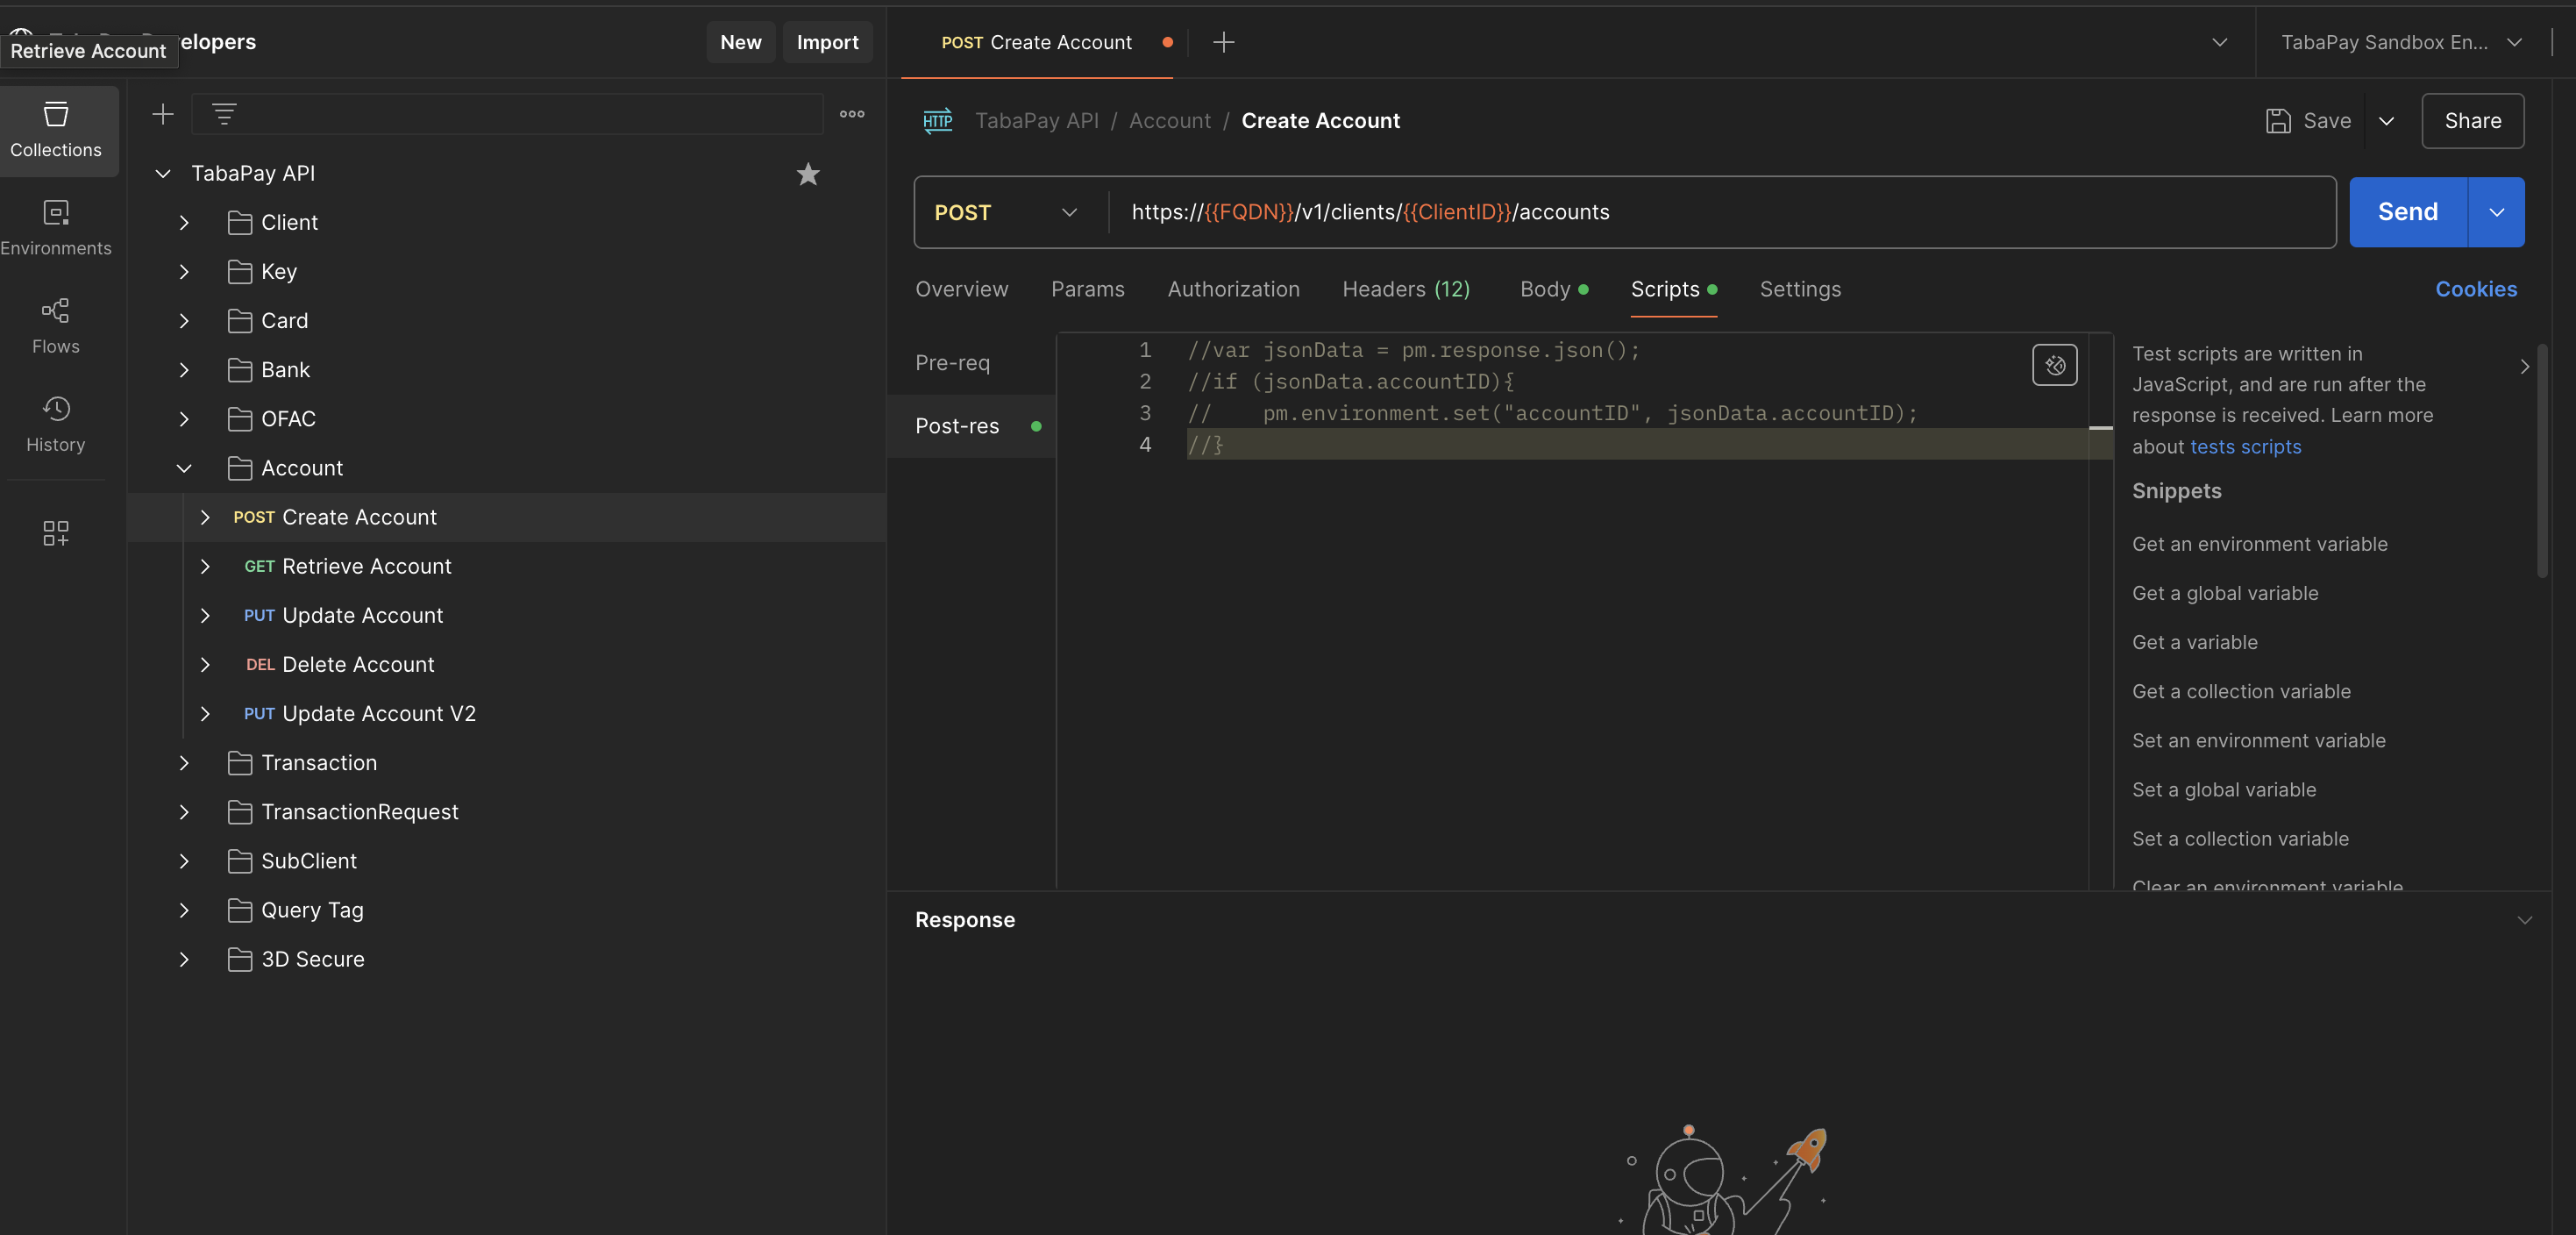
Task: Open the grid-plus workspace configuration icon
Action: point(56,532)
